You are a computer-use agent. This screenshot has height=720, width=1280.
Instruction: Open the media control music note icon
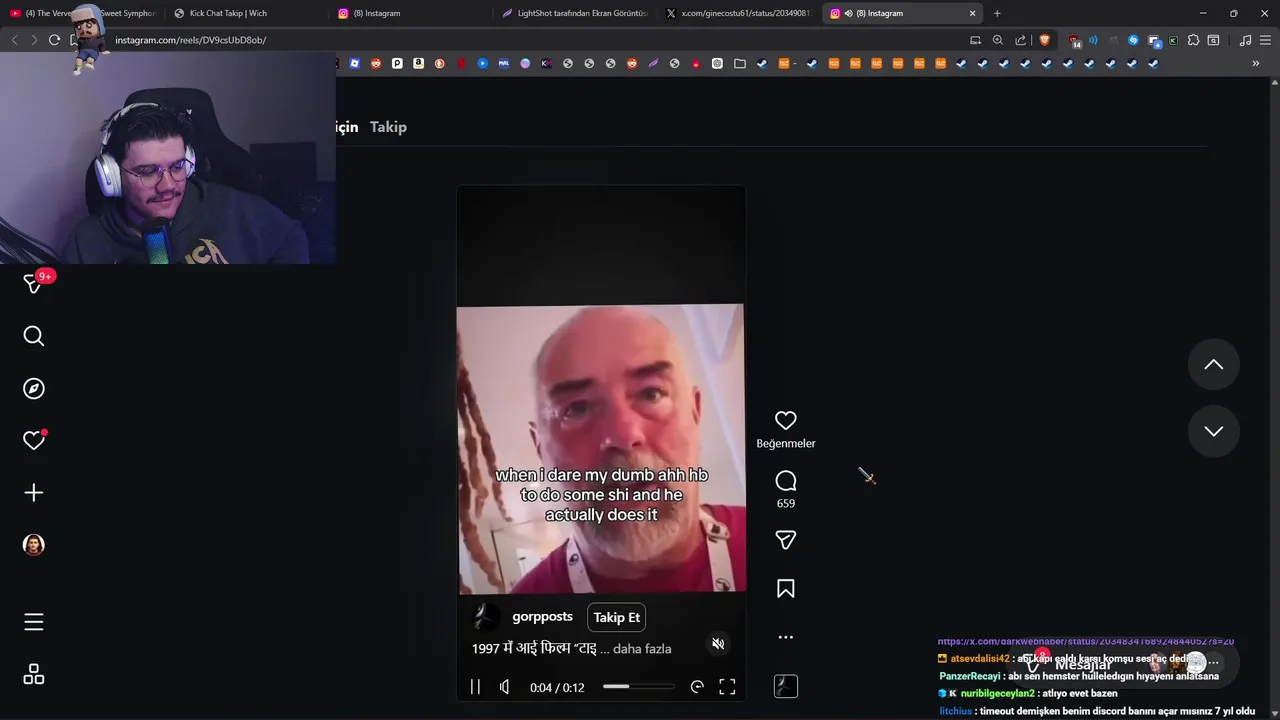1245,40
